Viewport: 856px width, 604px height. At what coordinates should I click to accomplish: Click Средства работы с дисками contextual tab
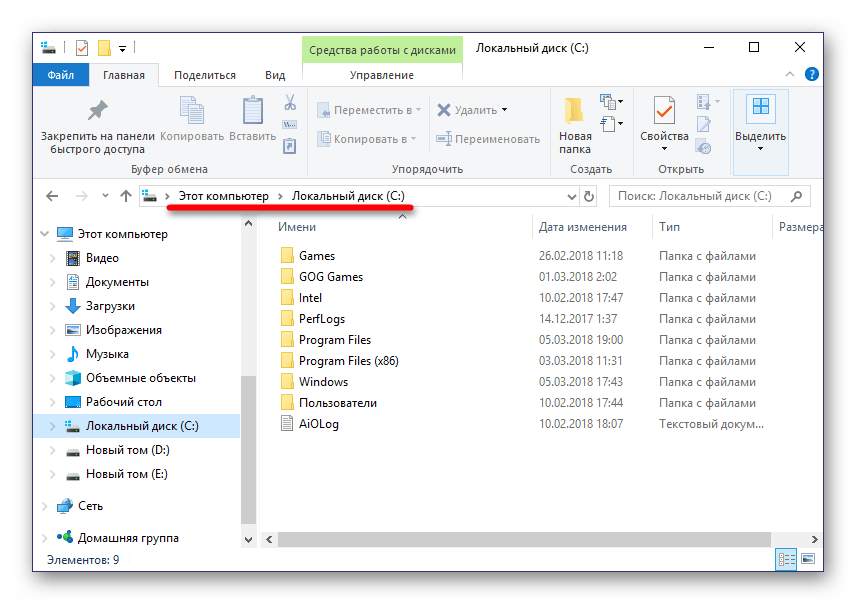coord(382,50)
